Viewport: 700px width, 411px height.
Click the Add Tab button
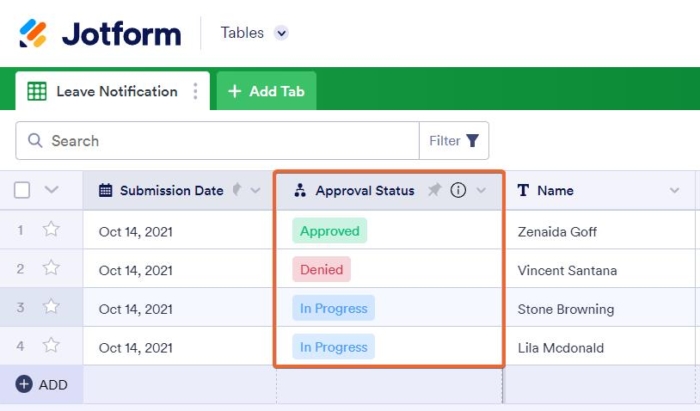266,91
